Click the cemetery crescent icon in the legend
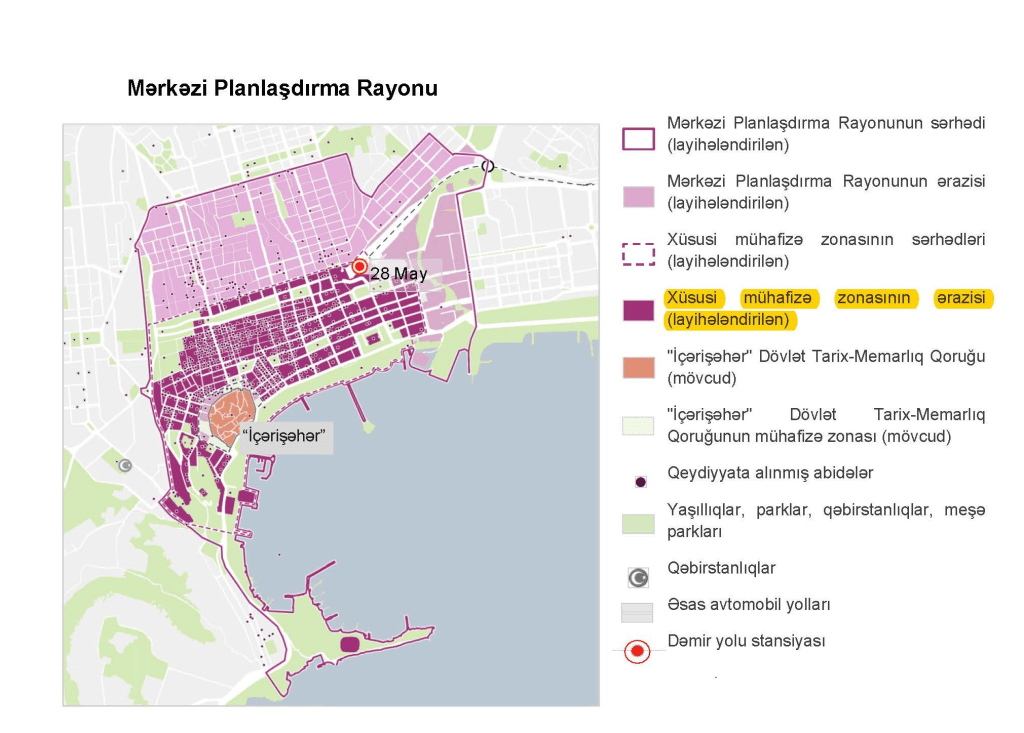1024x733 pixels. [x=637, y=577]
